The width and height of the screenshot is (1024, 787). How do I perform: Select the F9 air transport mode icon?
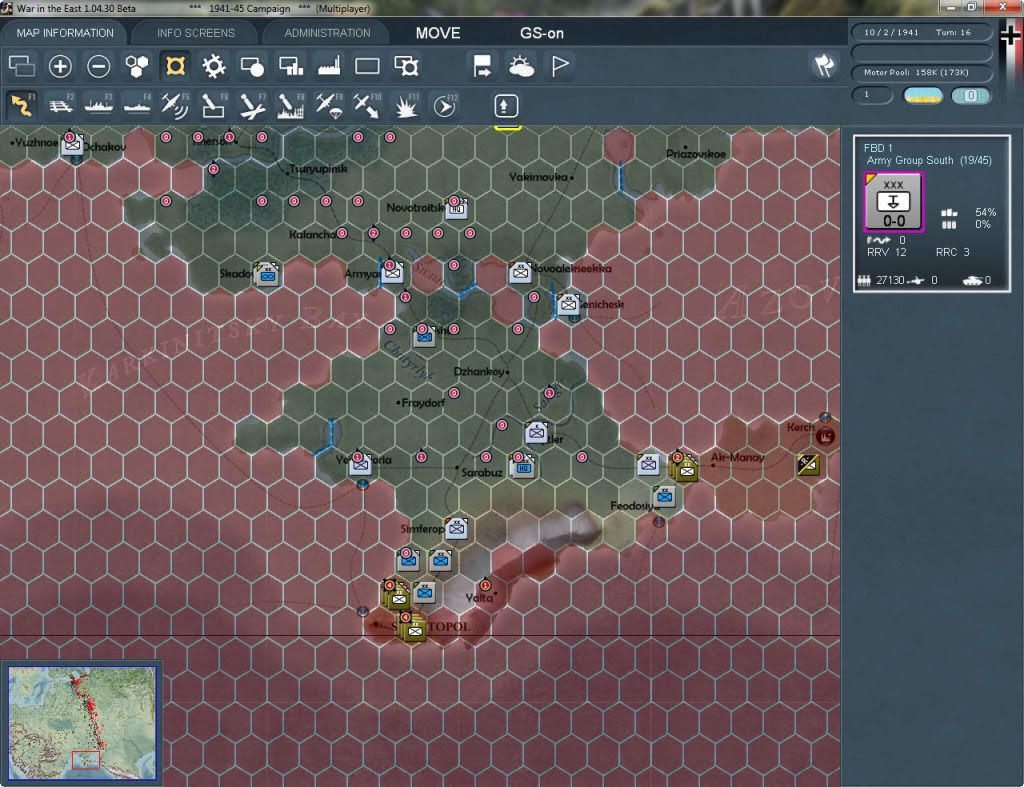tap(329, 105)
